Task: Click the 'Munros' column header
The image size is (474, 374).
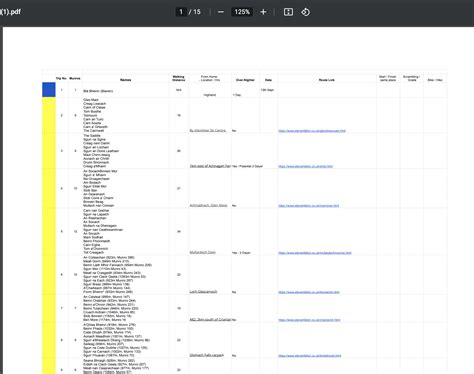Action: pos(75,78)
